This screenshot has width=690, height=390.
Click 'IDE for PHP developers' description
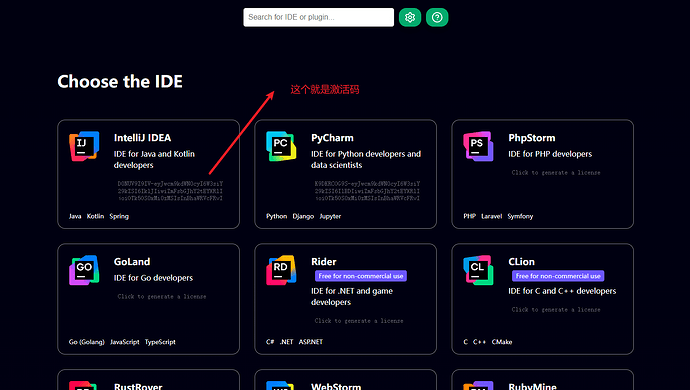pos(550,154)
